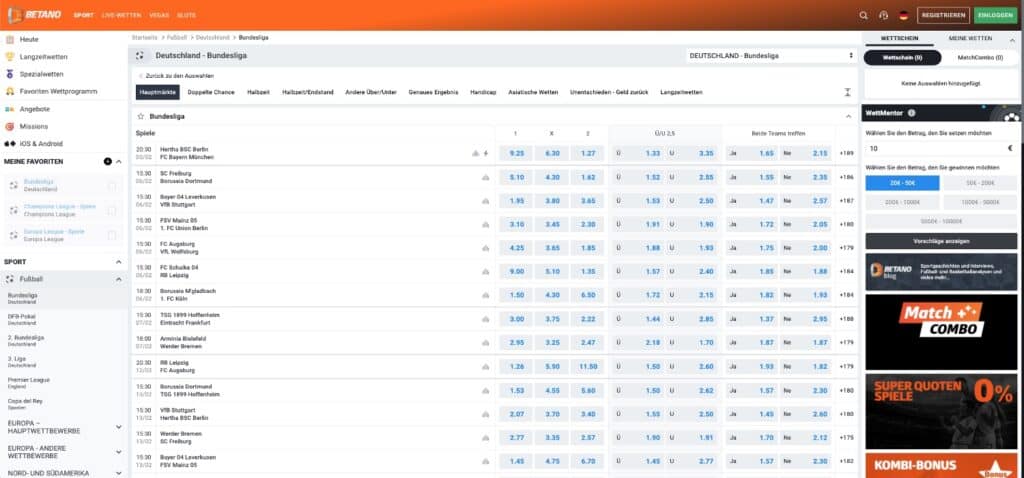Click the green EINLOGGEN button
Viewport: 1024px width, 478px height.
coord(996,15)
